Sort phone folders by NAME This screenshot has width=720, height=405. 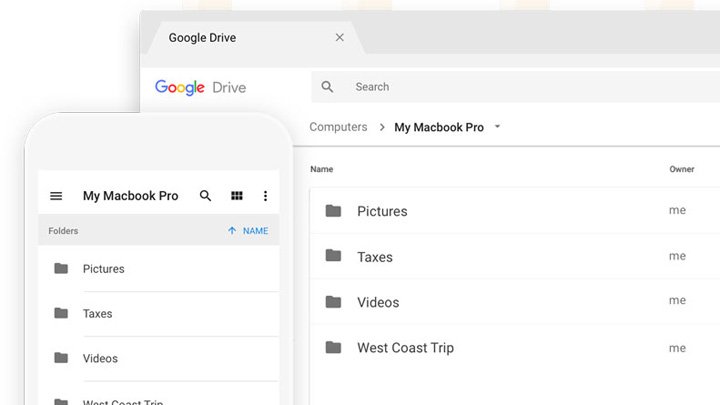click(255, 231)
